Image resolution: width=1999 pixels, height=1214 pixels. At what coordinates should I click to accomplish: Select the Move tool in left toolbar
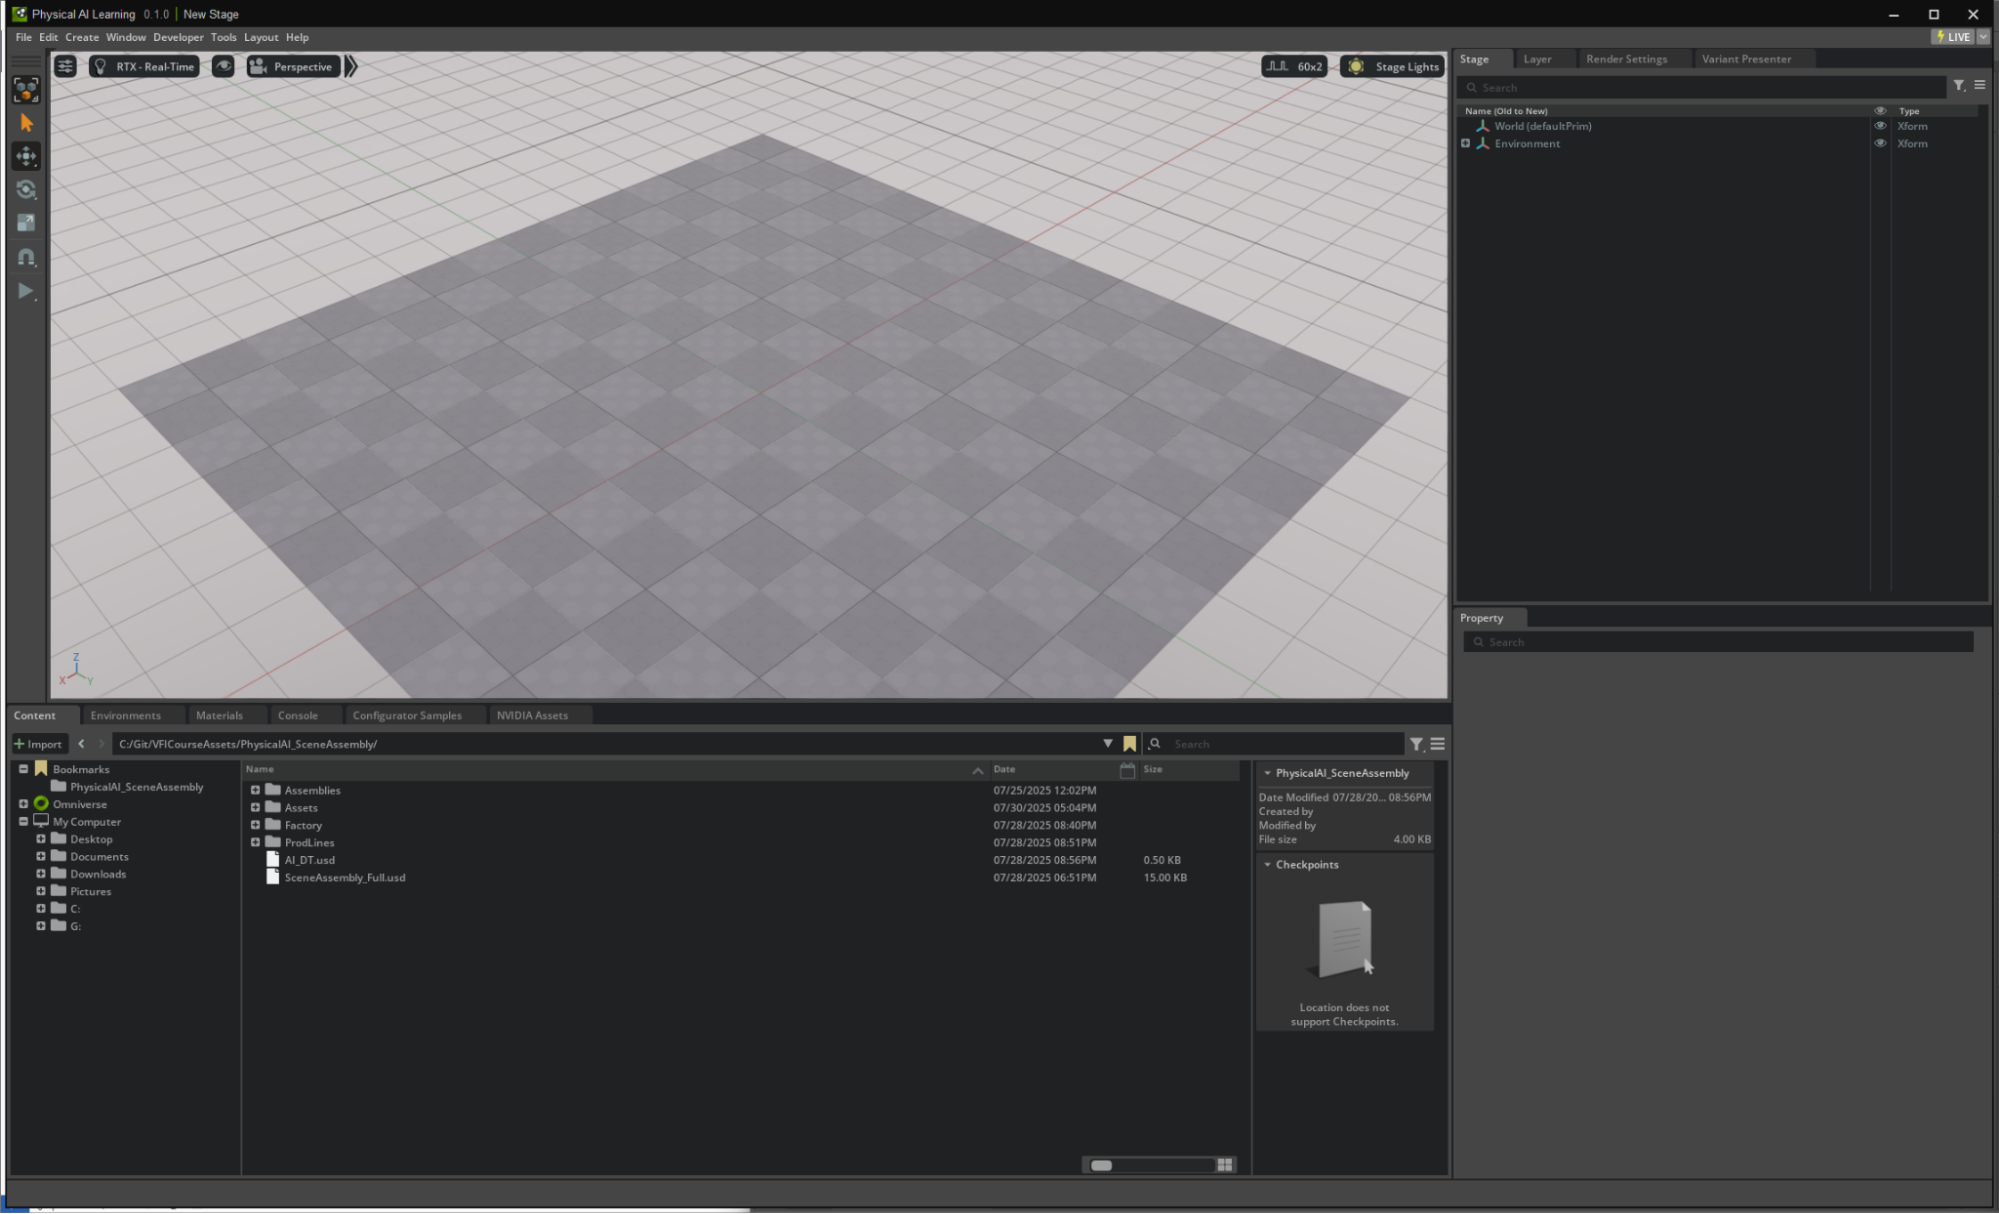point(26,156)
